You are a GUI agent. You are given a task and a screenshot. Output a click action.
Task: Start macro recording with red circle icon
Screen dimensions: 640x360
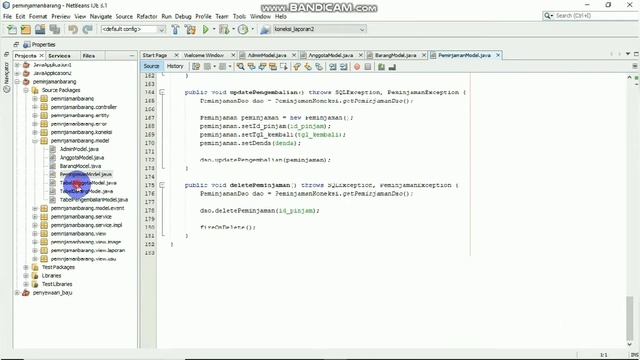pyautogui.click(x=357, y=67)
